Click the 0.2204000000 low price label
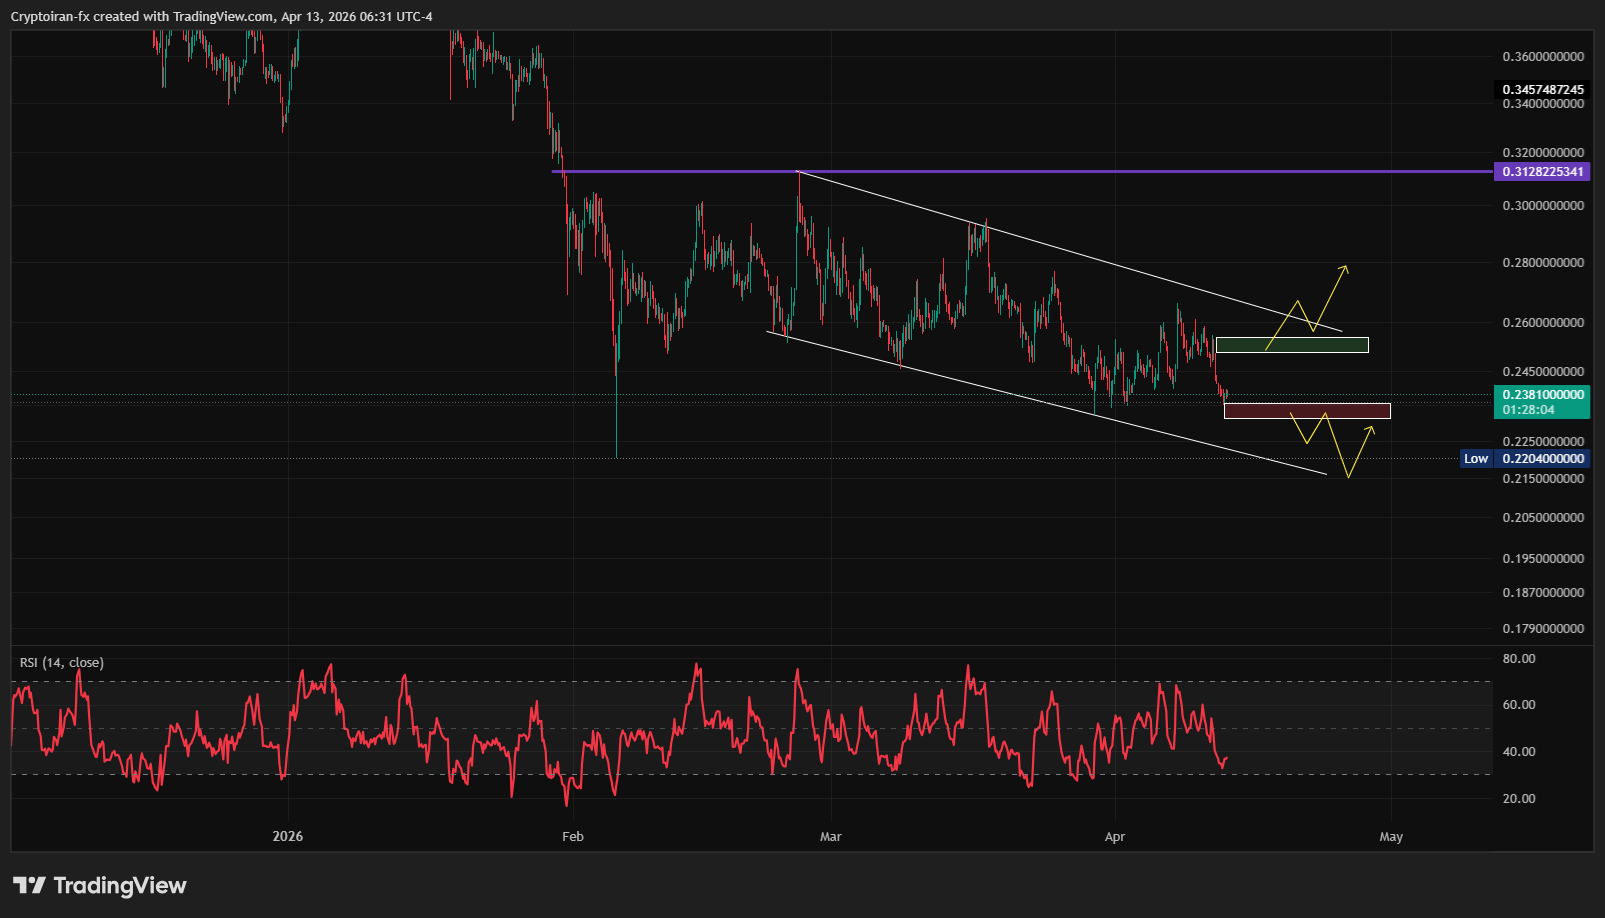This screenshot has width=1605, height=918. pos(1542,459)
